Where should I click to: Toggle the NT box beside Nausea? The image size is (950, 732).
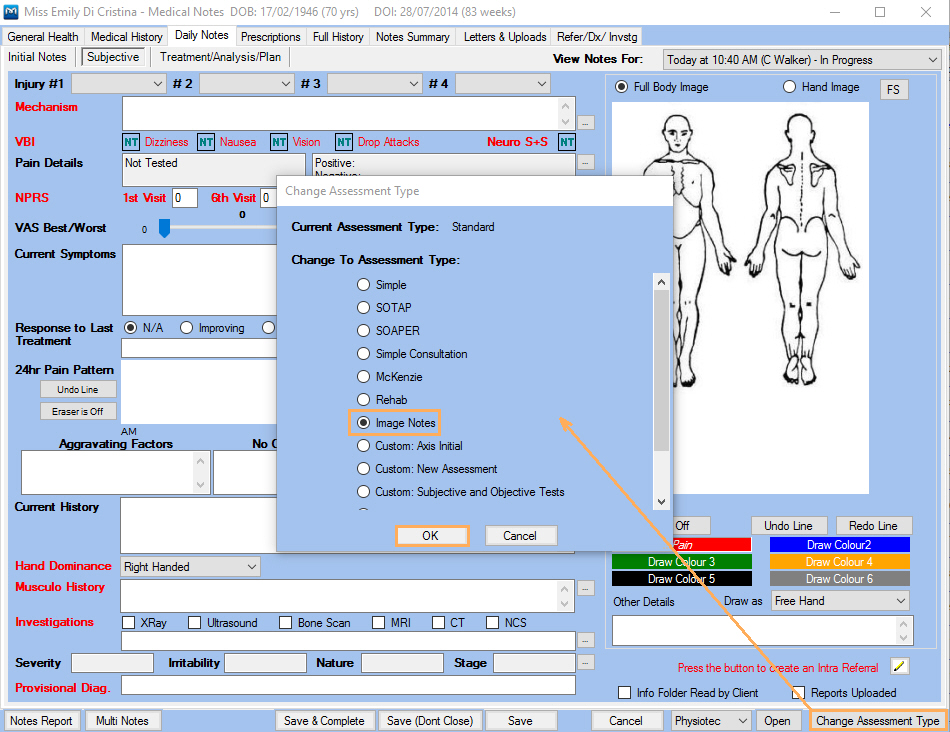pos(206,142)
